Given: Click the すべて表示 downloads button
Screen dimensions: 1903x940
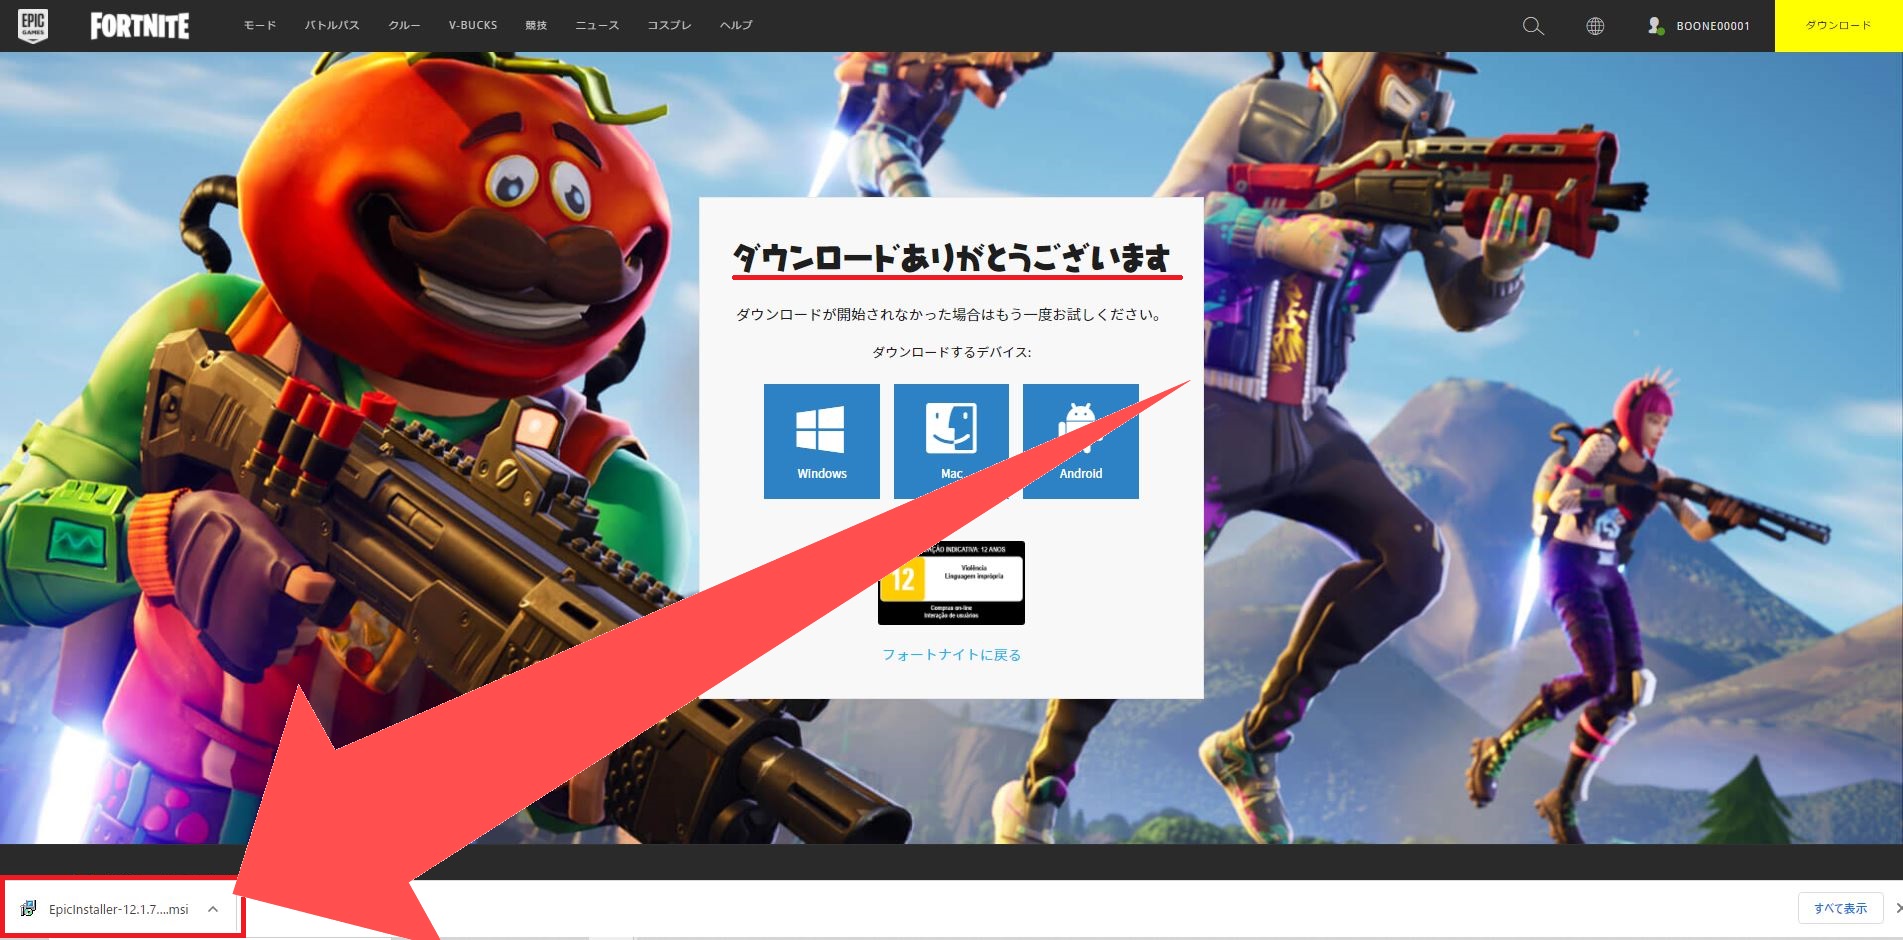Looking at the screenshot, I should (1840, 909).
